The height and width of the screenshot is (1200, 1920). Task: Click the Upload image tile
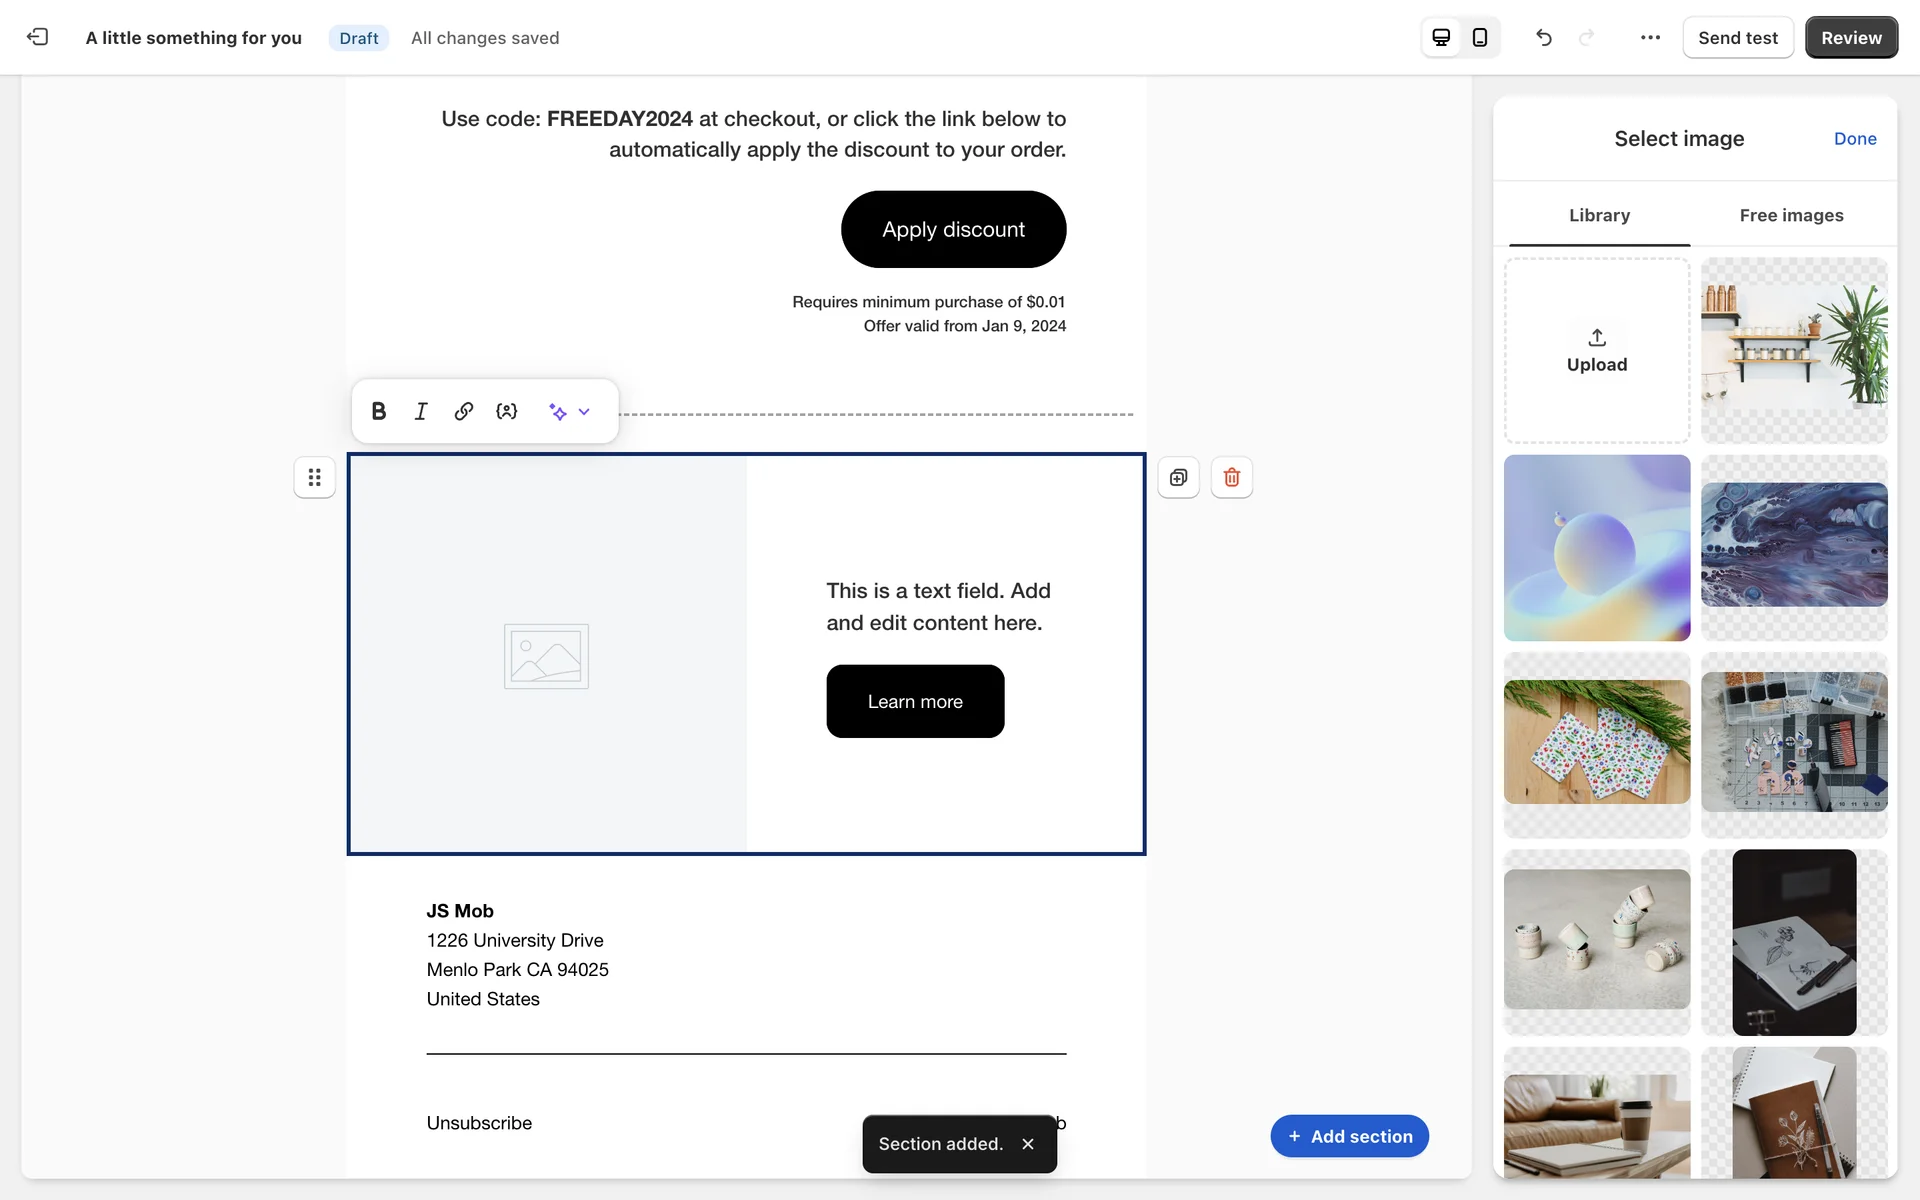click(1596, 350)
